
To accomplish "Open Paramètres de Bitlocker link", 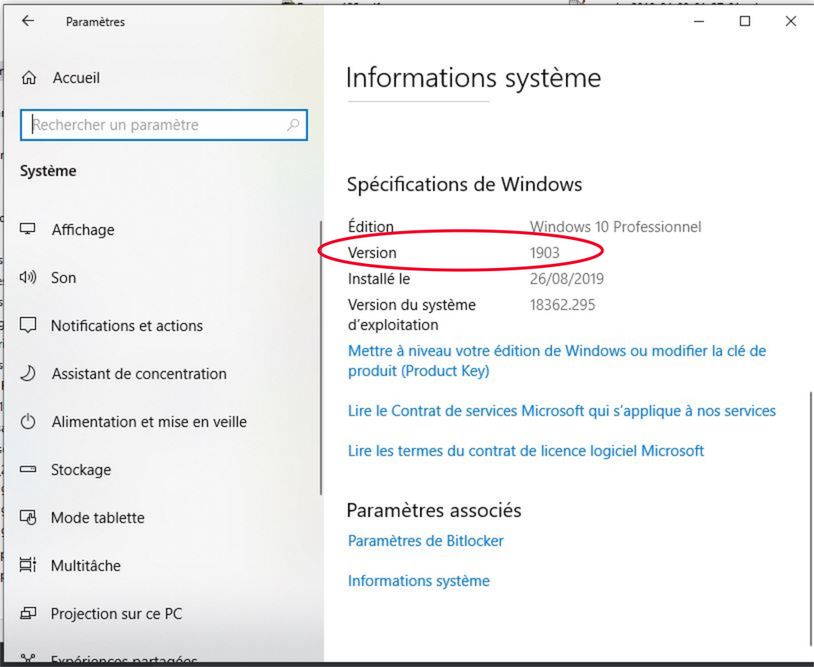I will click(x=425, y=541).
